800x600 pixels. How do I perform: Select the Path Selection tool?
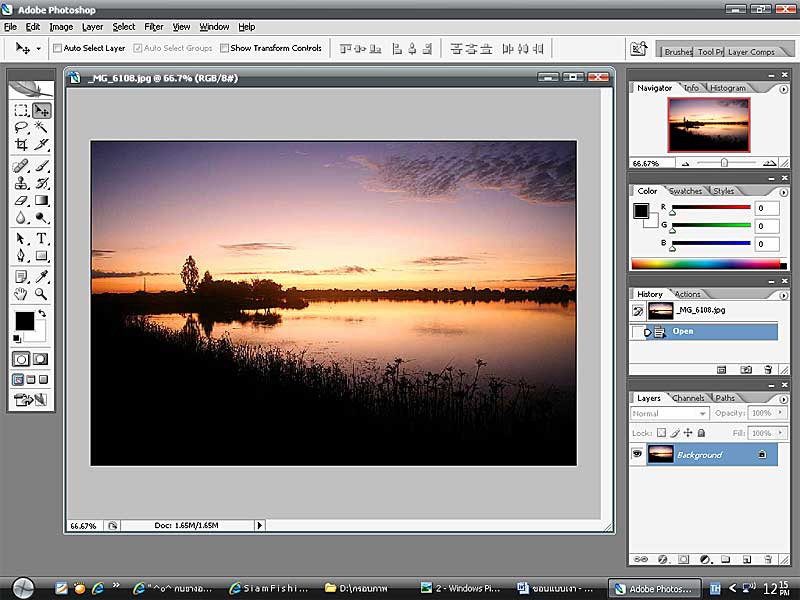click(x=21, y=238)
